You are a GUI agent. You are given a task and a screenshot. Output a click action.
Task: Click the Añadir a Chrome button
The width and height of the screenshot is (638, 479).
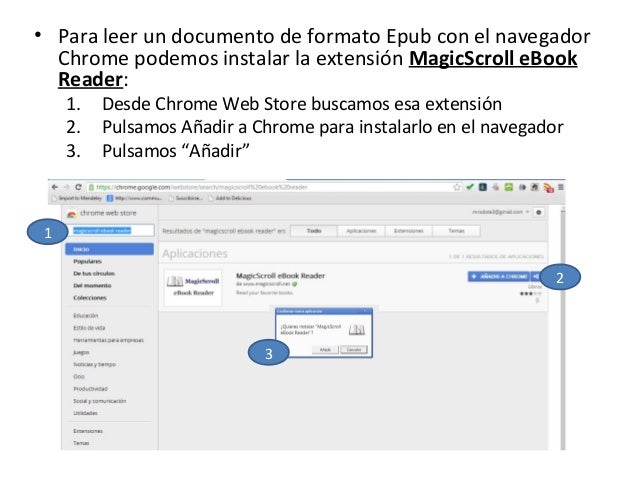pyautogui.click(x=499, y=277)
